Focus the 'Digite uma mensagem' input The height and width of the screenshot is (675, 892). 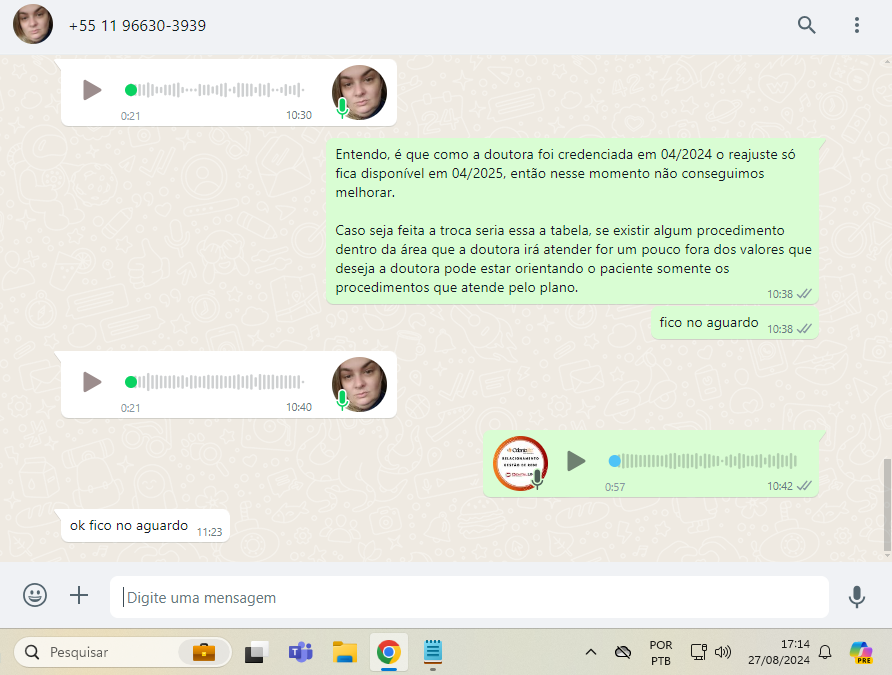pyautogui.click(x=470, y=597)
